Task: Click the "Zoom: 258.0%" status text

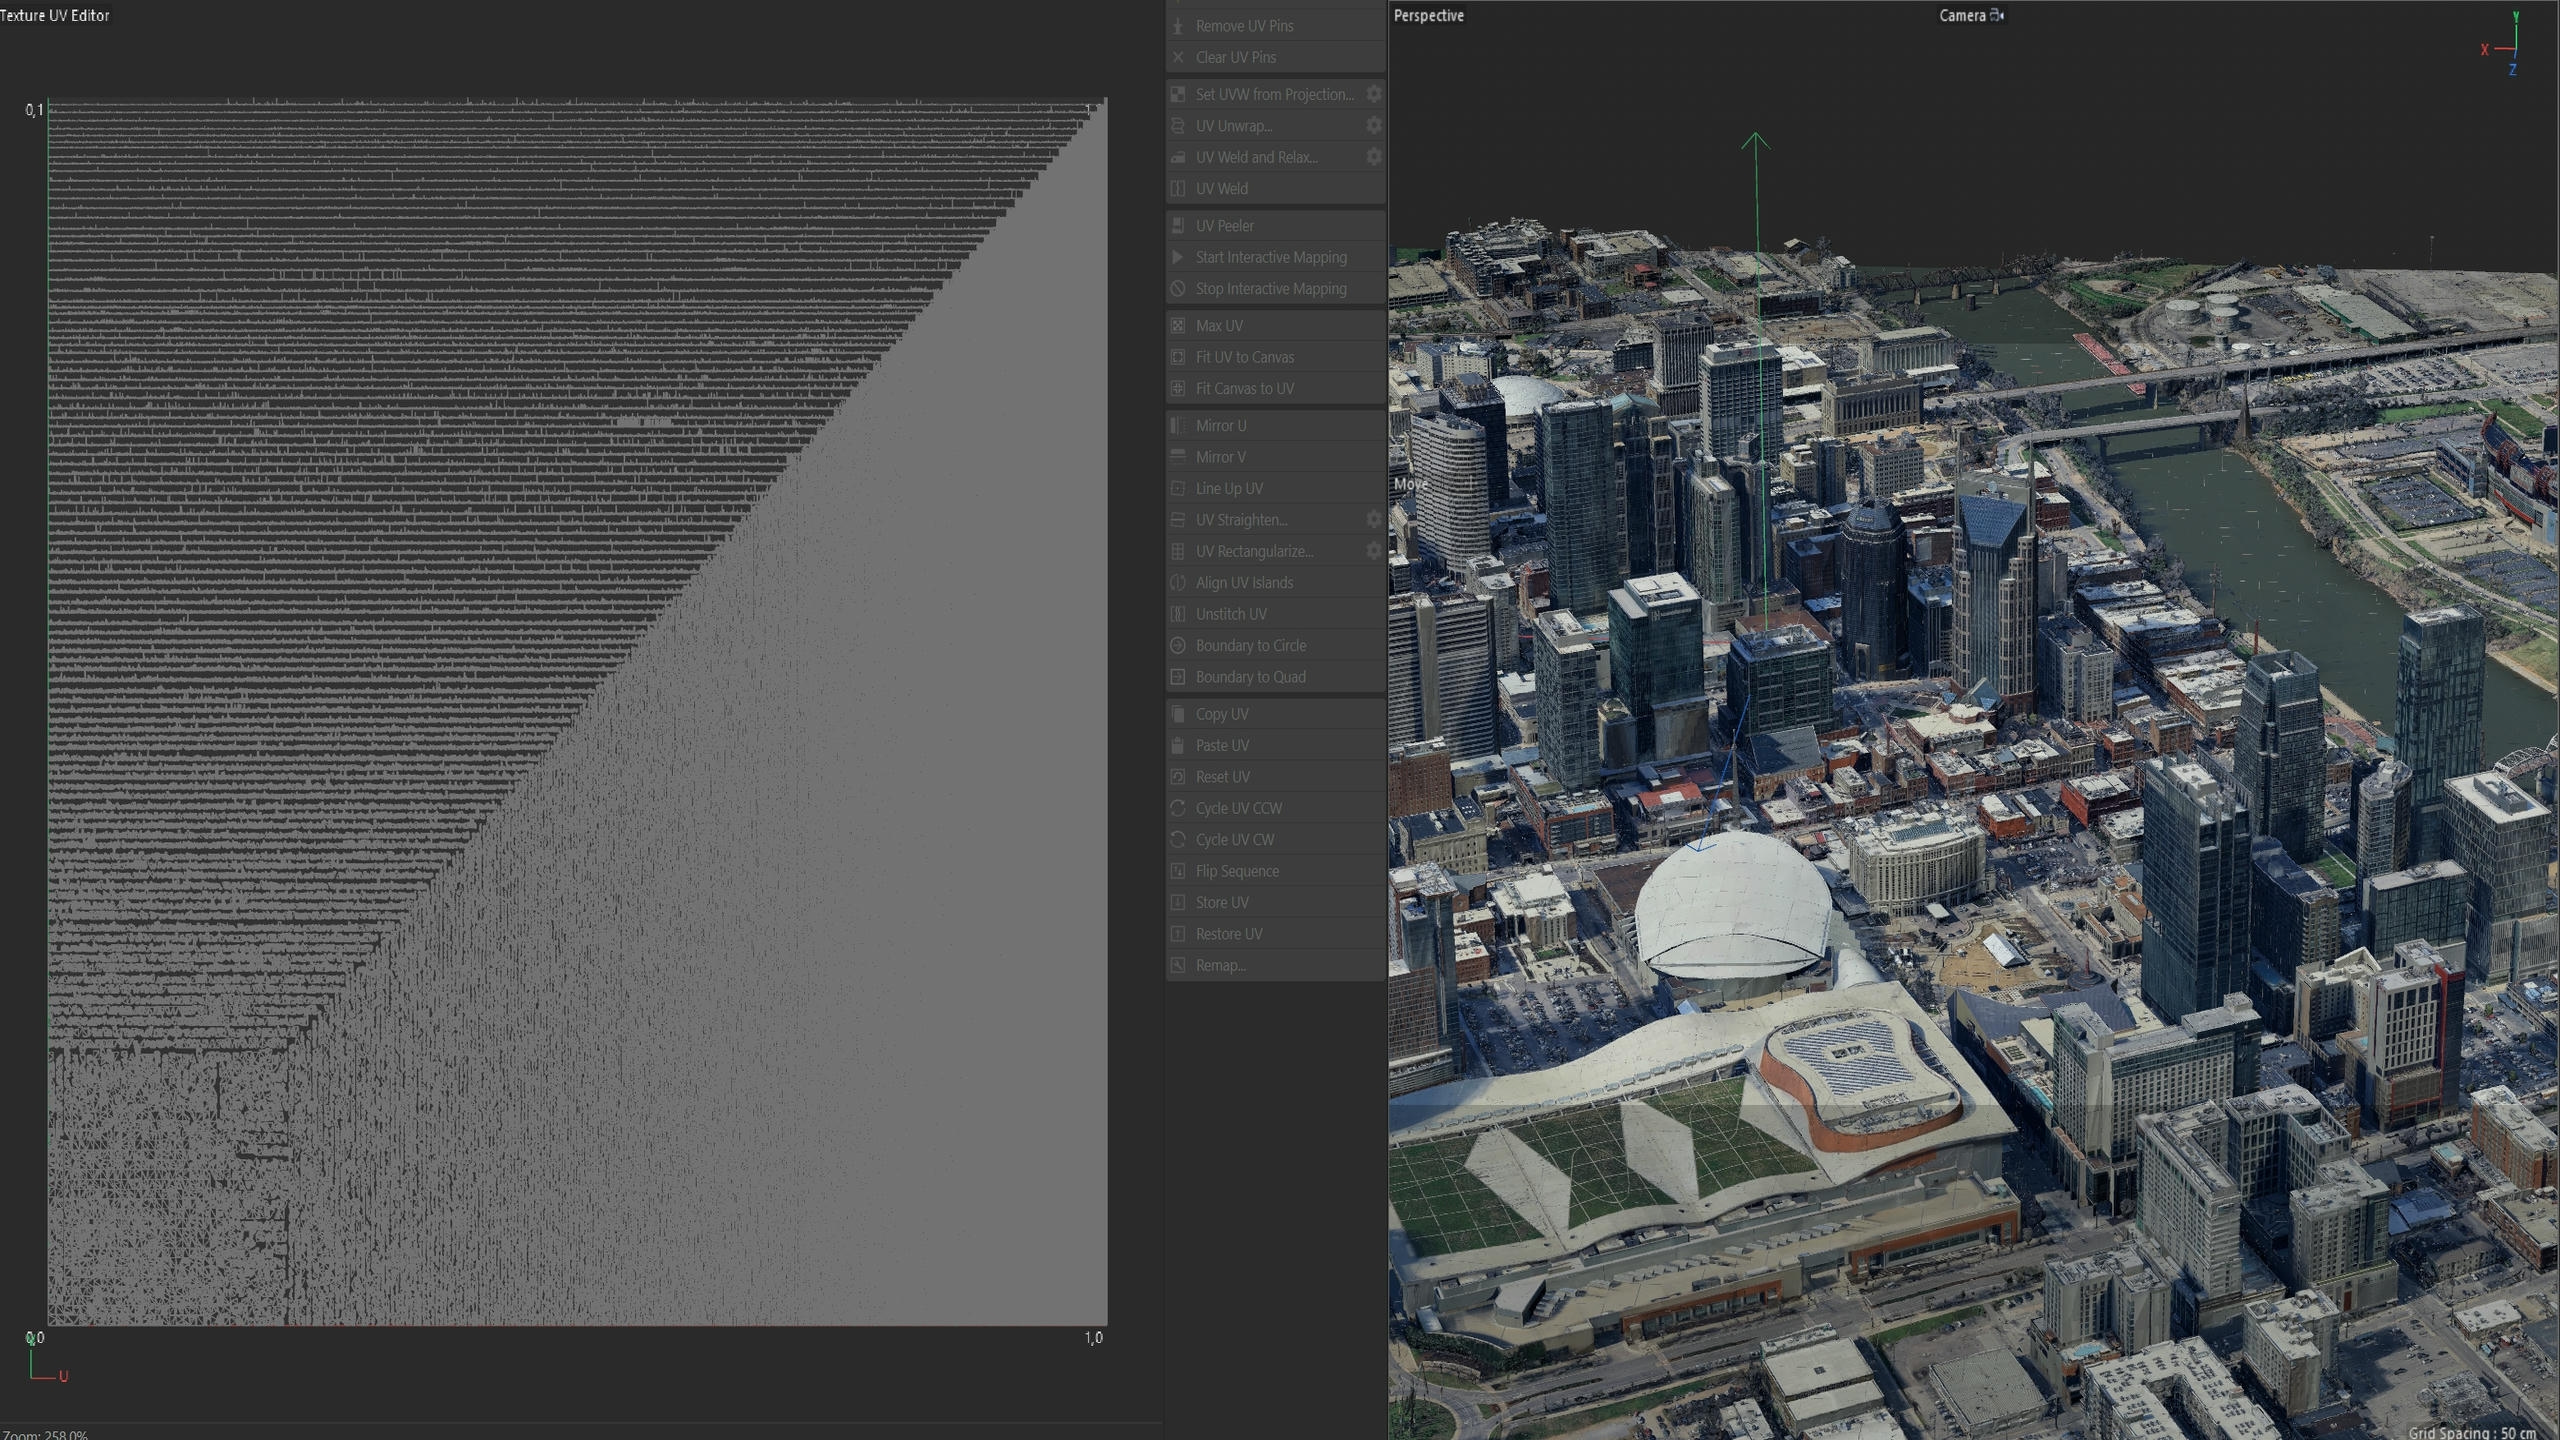Action: tap(45, 1434)
